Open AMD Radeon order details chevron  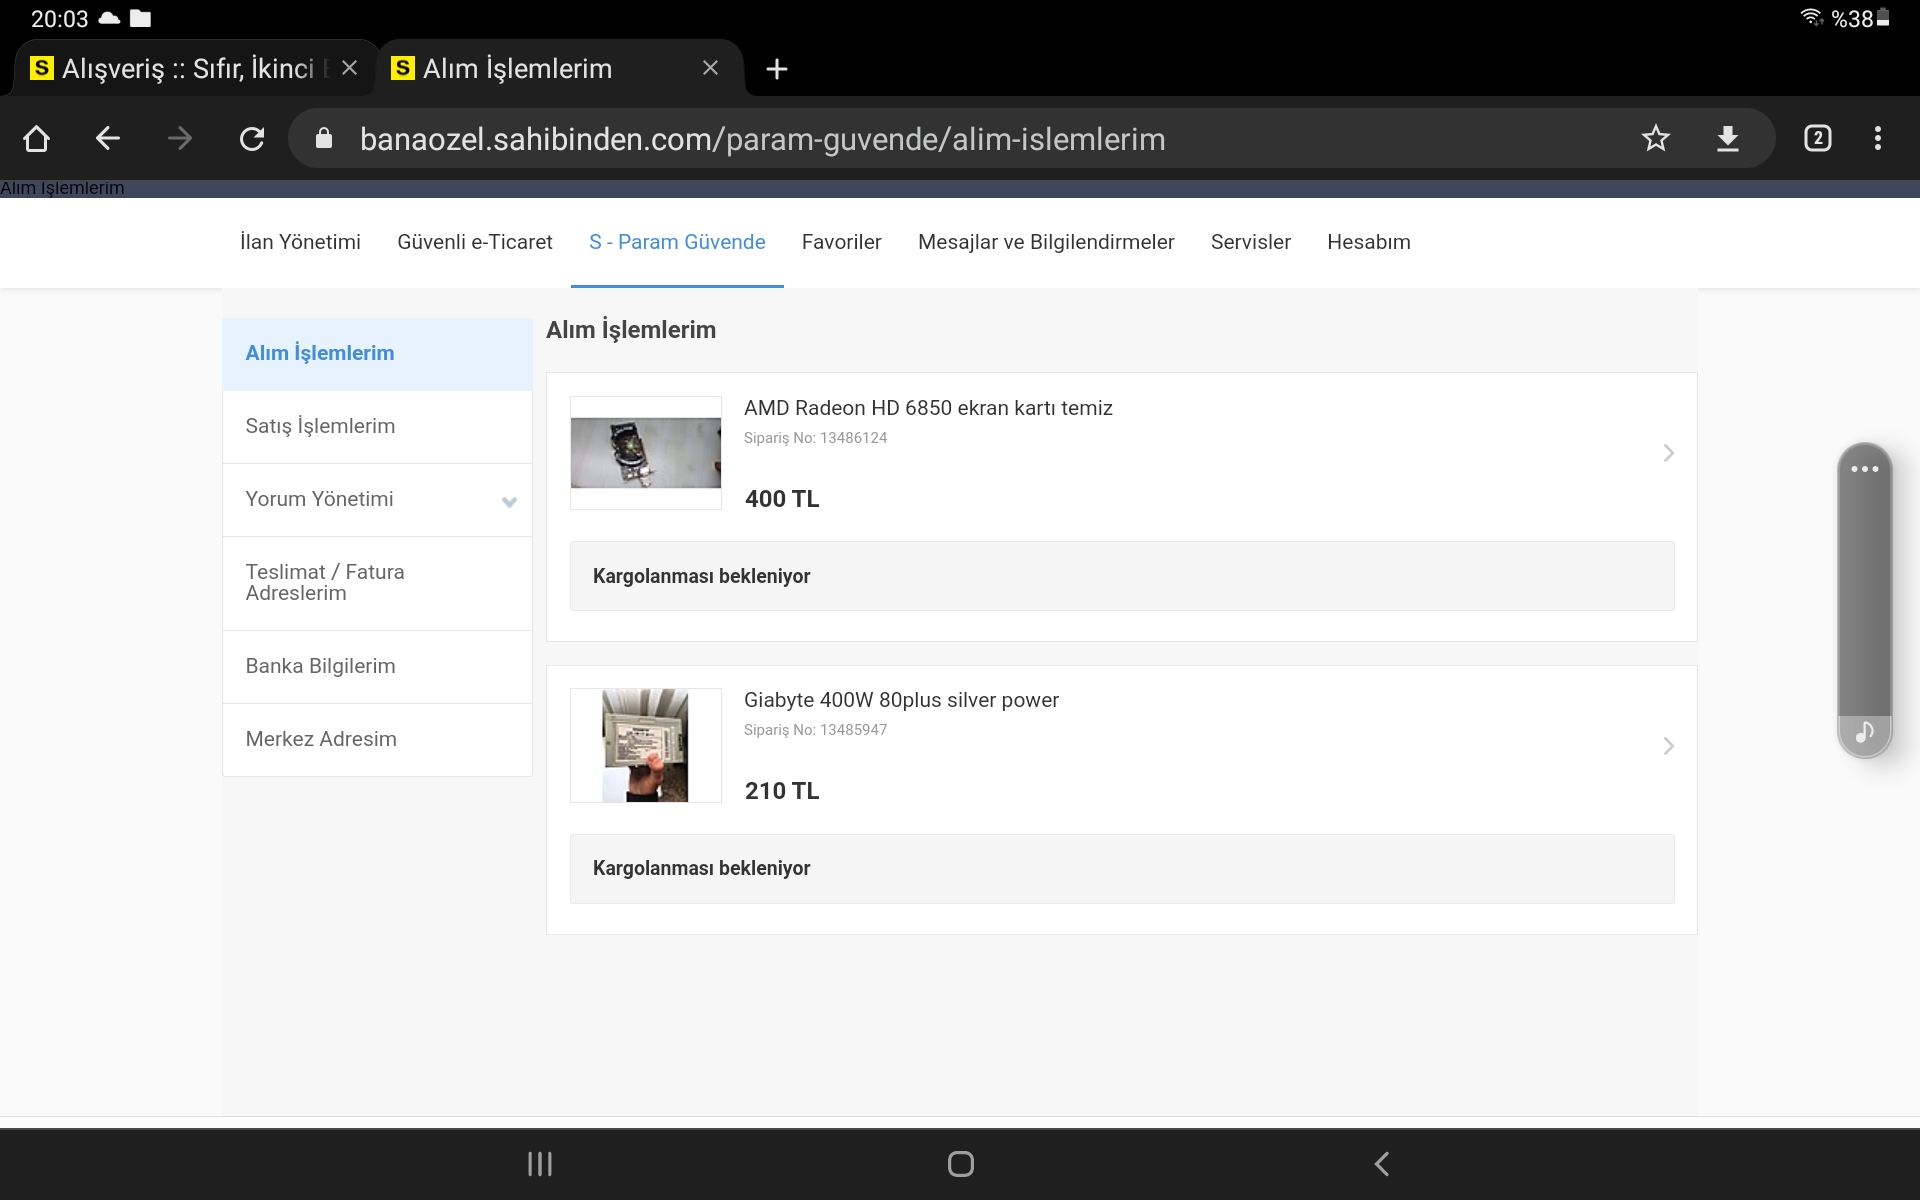point(1668,453)
